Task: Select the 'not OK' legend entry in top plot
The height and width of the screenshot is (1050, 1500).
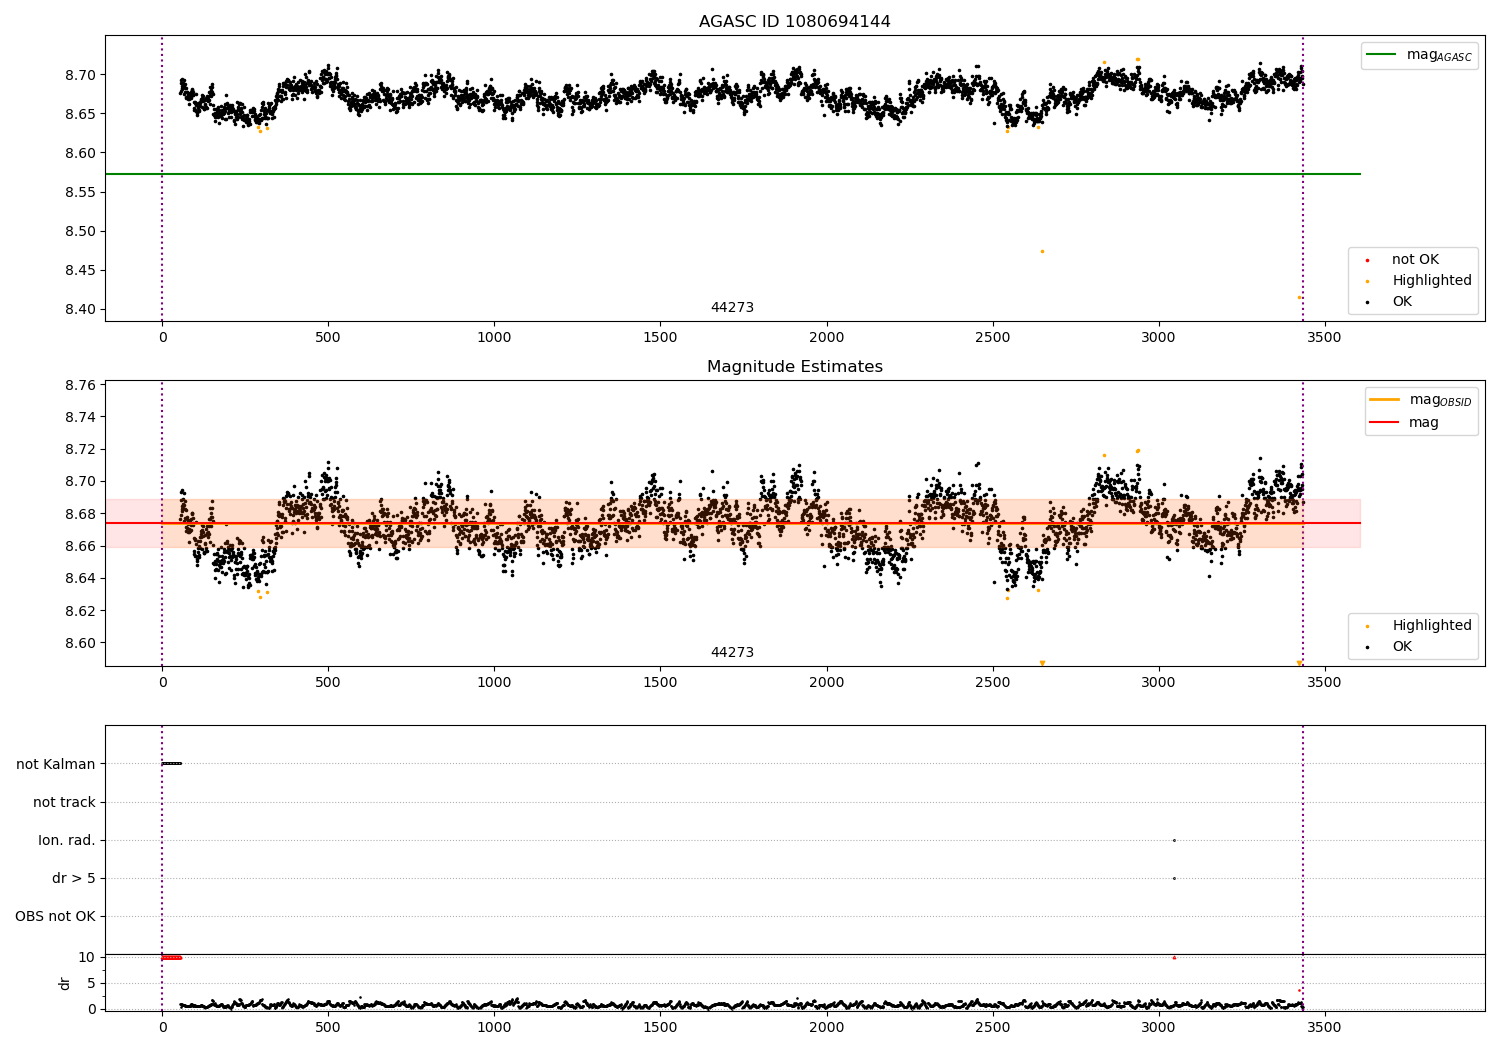Action: [1415, 260]
